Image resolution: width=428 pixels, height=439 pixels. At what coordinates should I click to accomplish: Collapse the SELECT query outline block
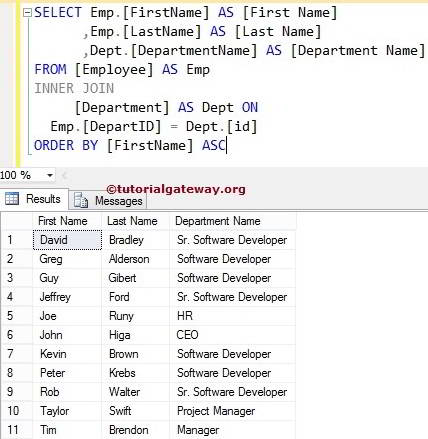click(27, 13)
